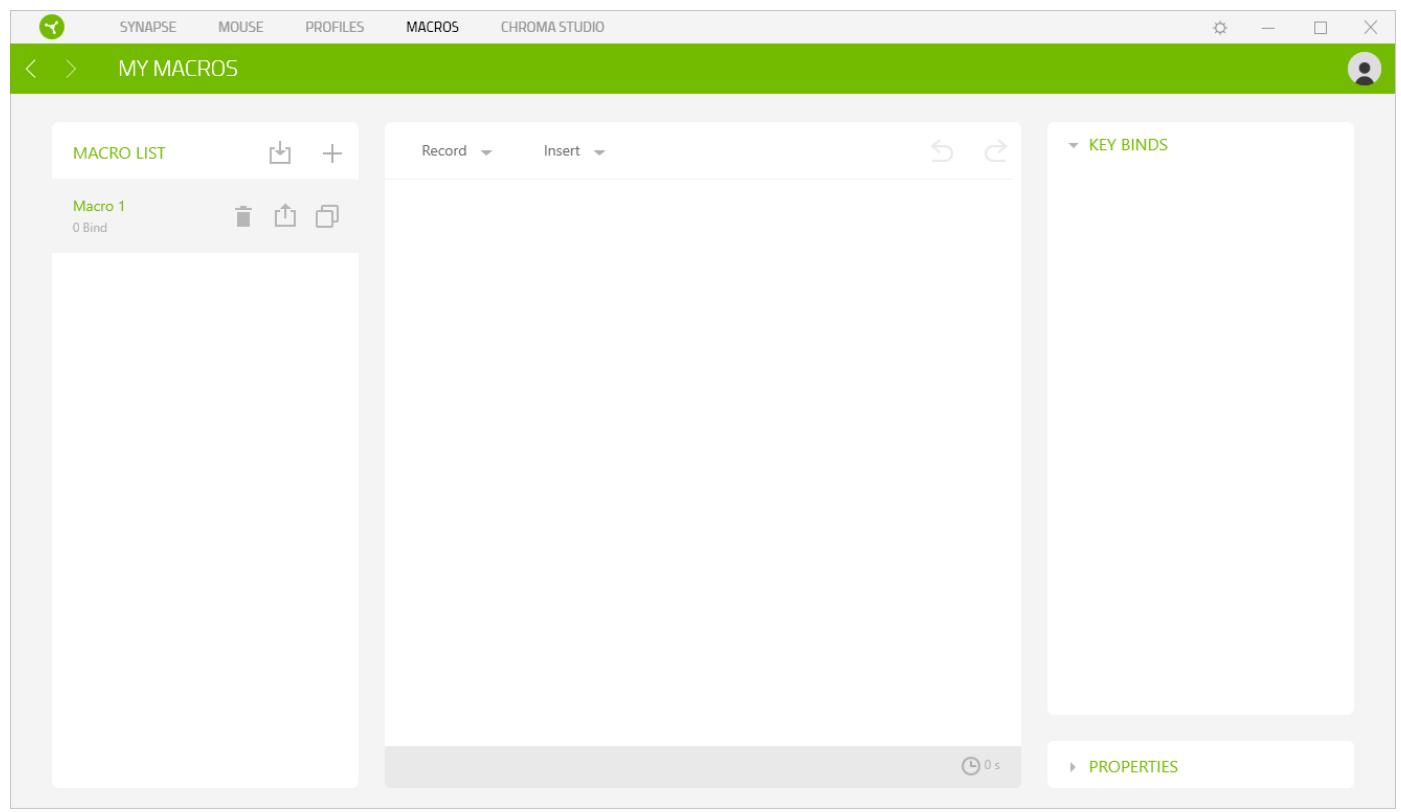Redo the last macro edit
The image size is (1401, 812).
(994, 151)
